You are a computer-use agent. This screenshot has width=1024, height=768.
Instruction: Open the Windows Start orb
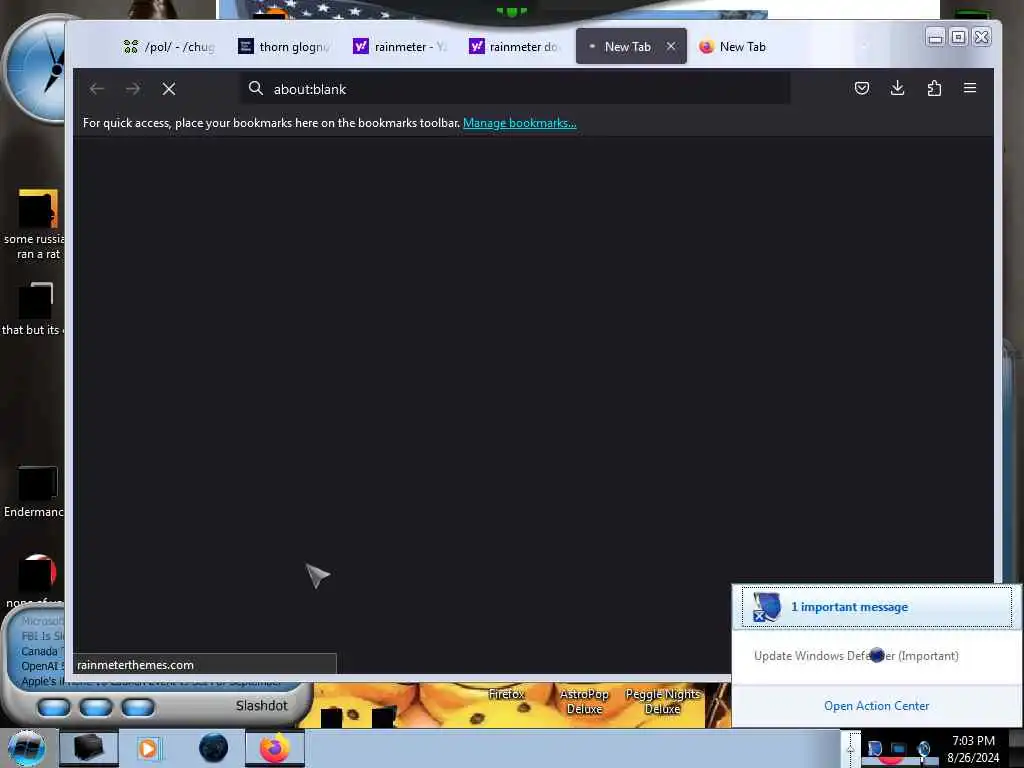pyautogui.click(x=26, y=748)
